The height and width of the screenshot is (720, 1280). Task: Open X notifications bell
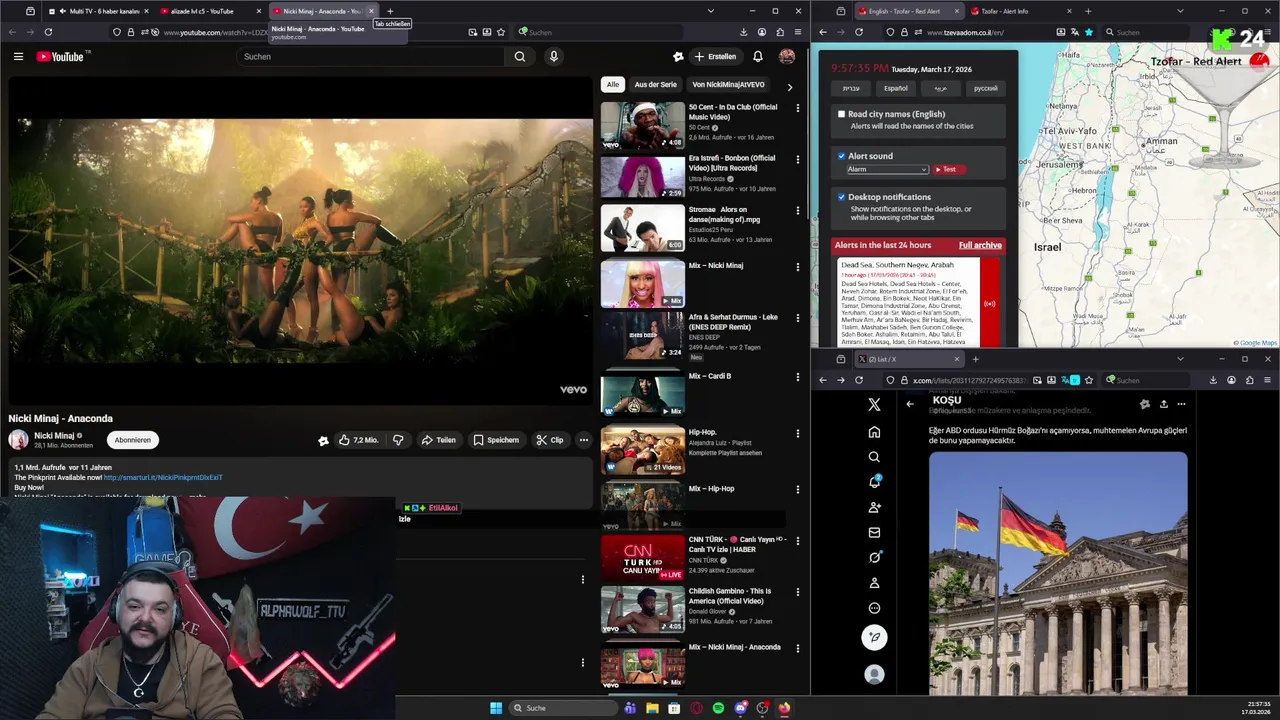coord(874,482)
